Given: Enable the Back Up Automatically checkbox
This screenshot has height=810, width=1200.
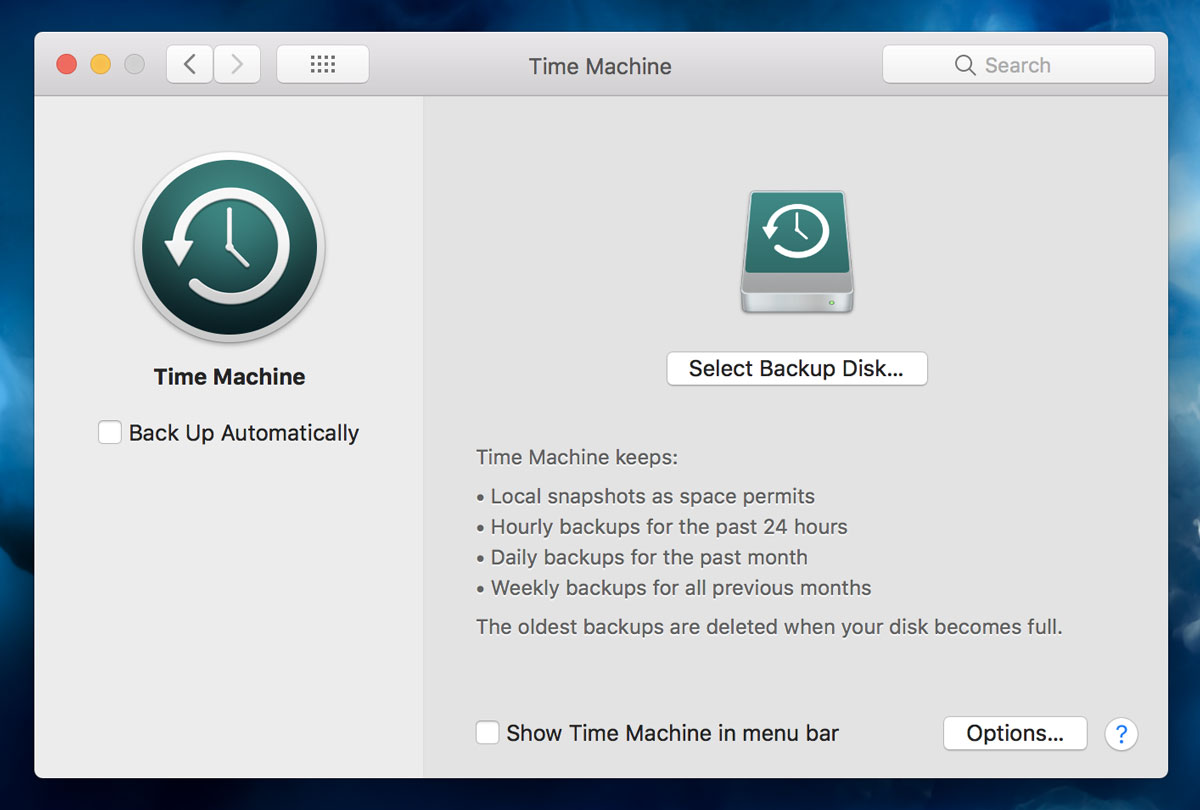Looking at the screenshot, I should click(x=109, y=433).
